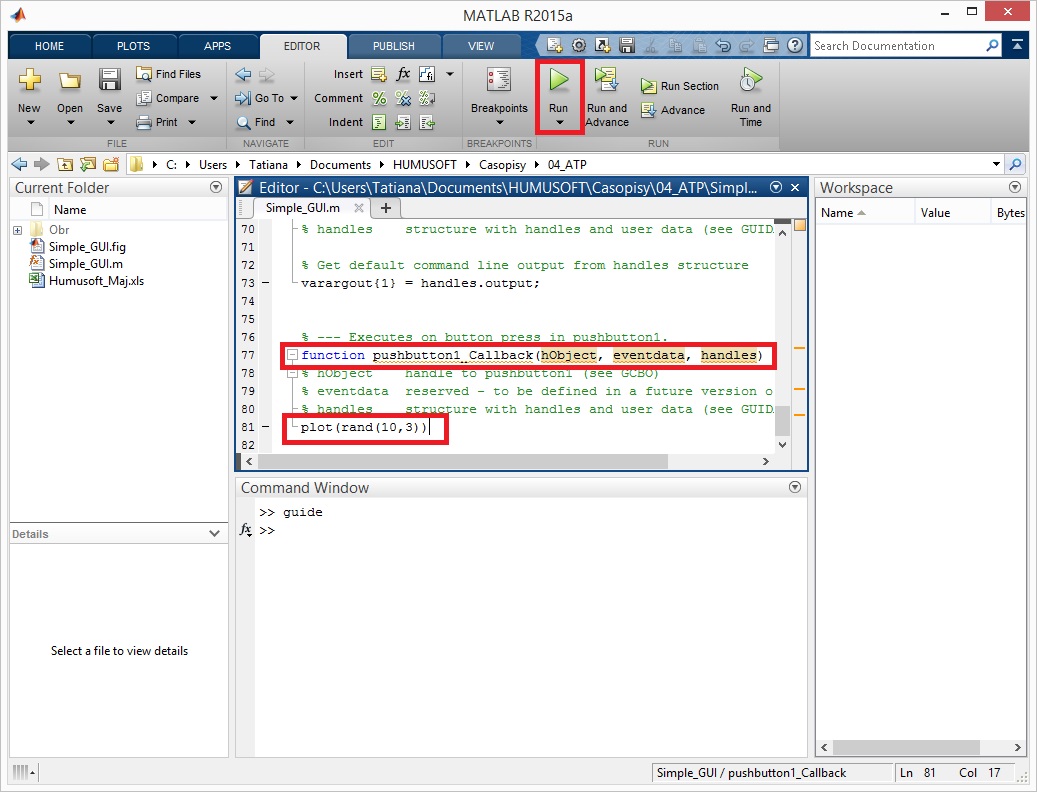Click HUMUSOFT in the address path

[425, 165]
